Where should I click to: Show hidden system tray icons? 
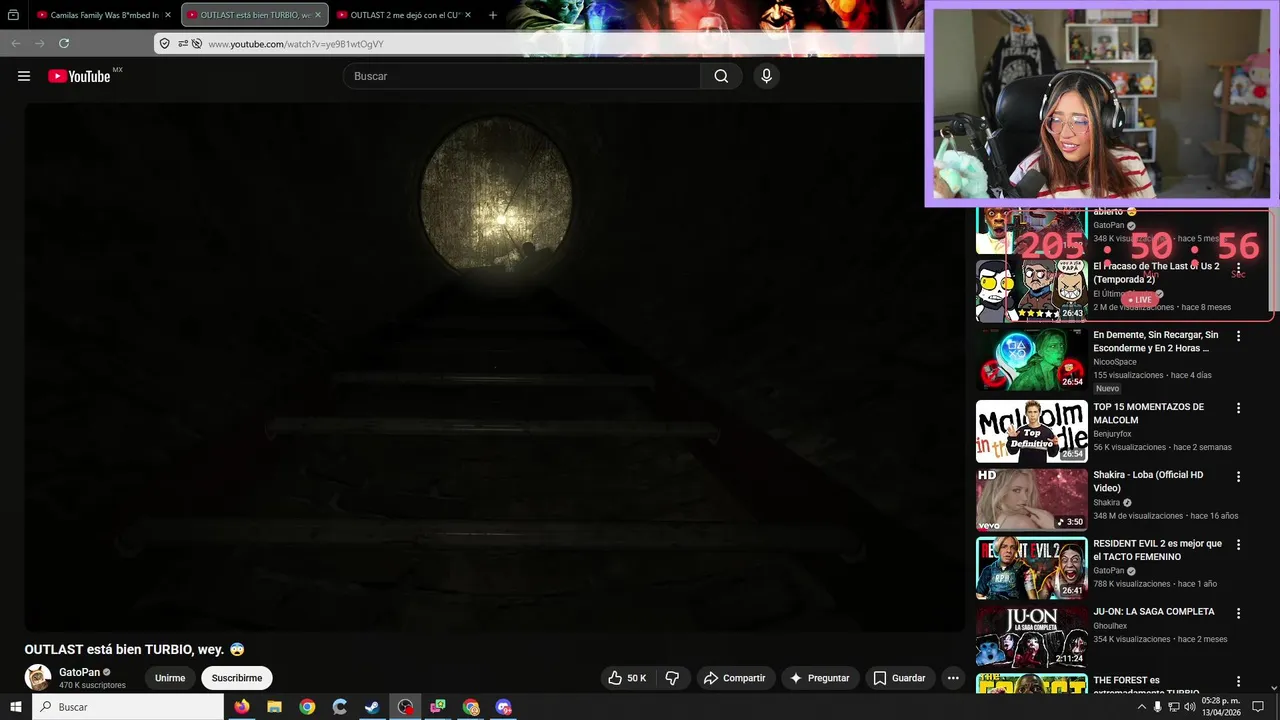[x=1141, y=707]
